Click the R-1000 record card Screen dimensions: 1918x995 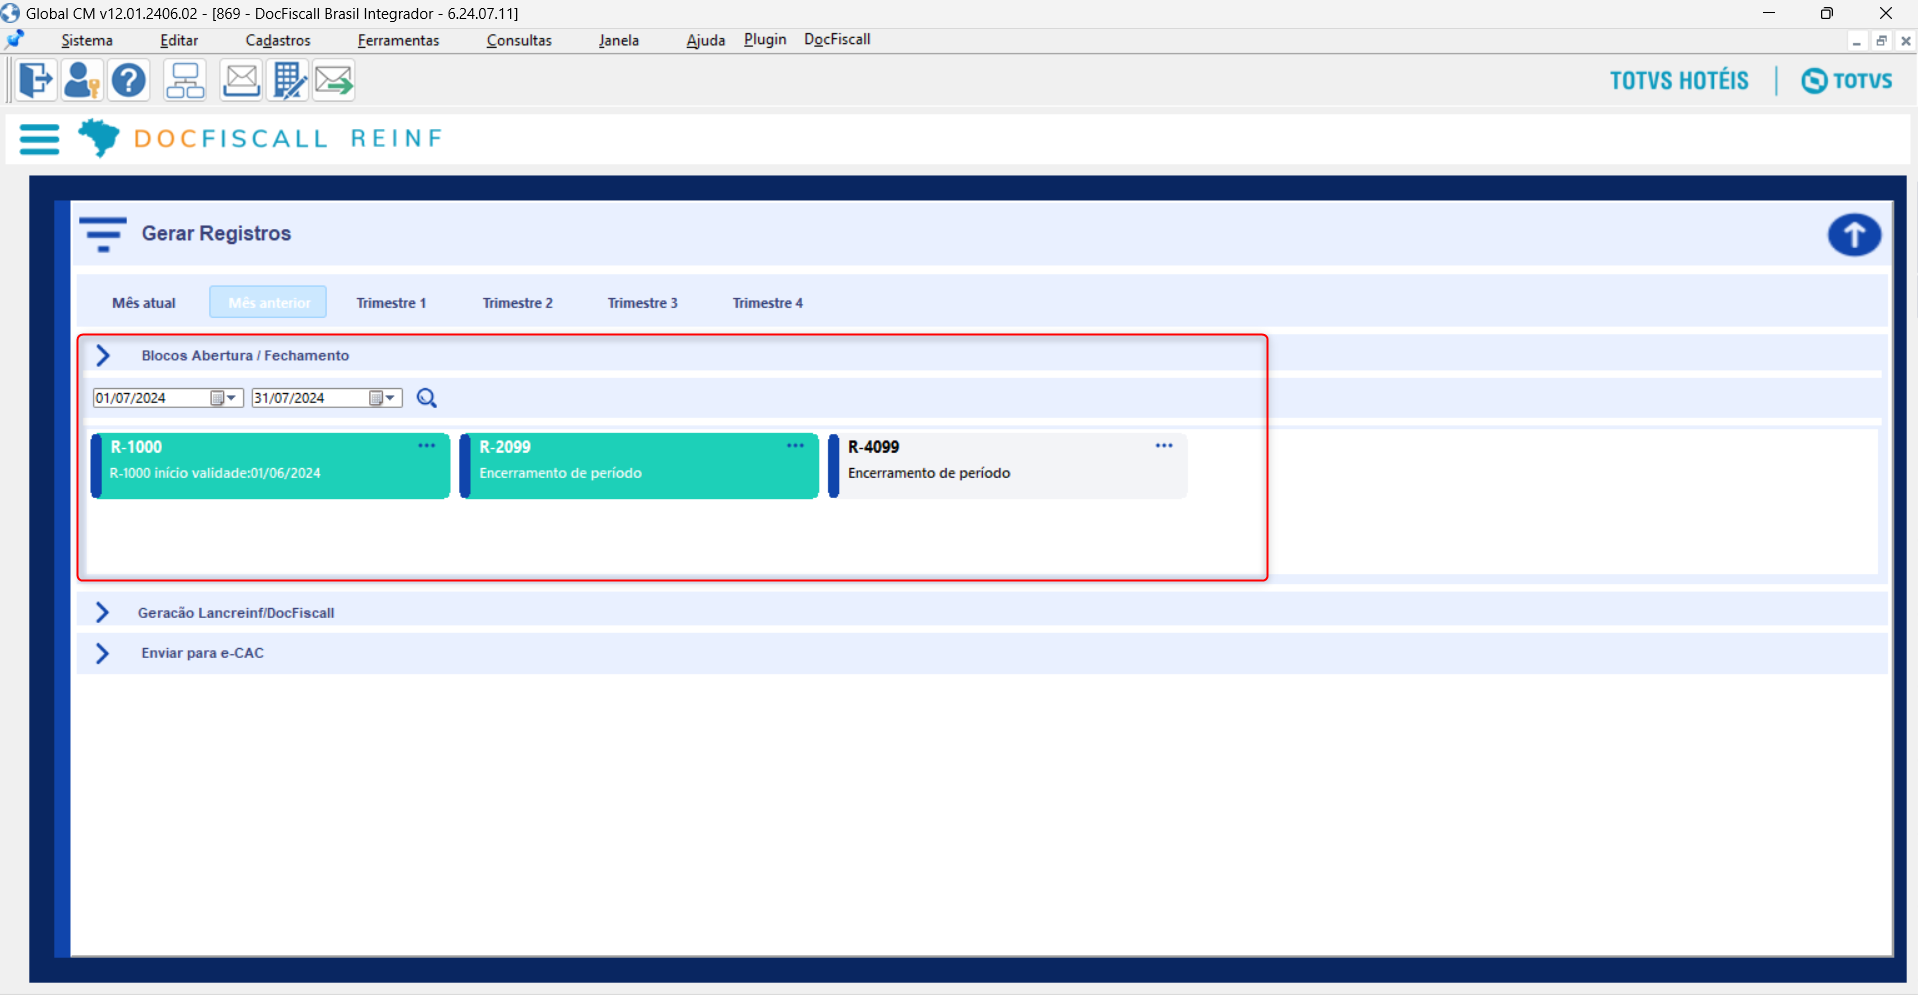coord(271,465)
